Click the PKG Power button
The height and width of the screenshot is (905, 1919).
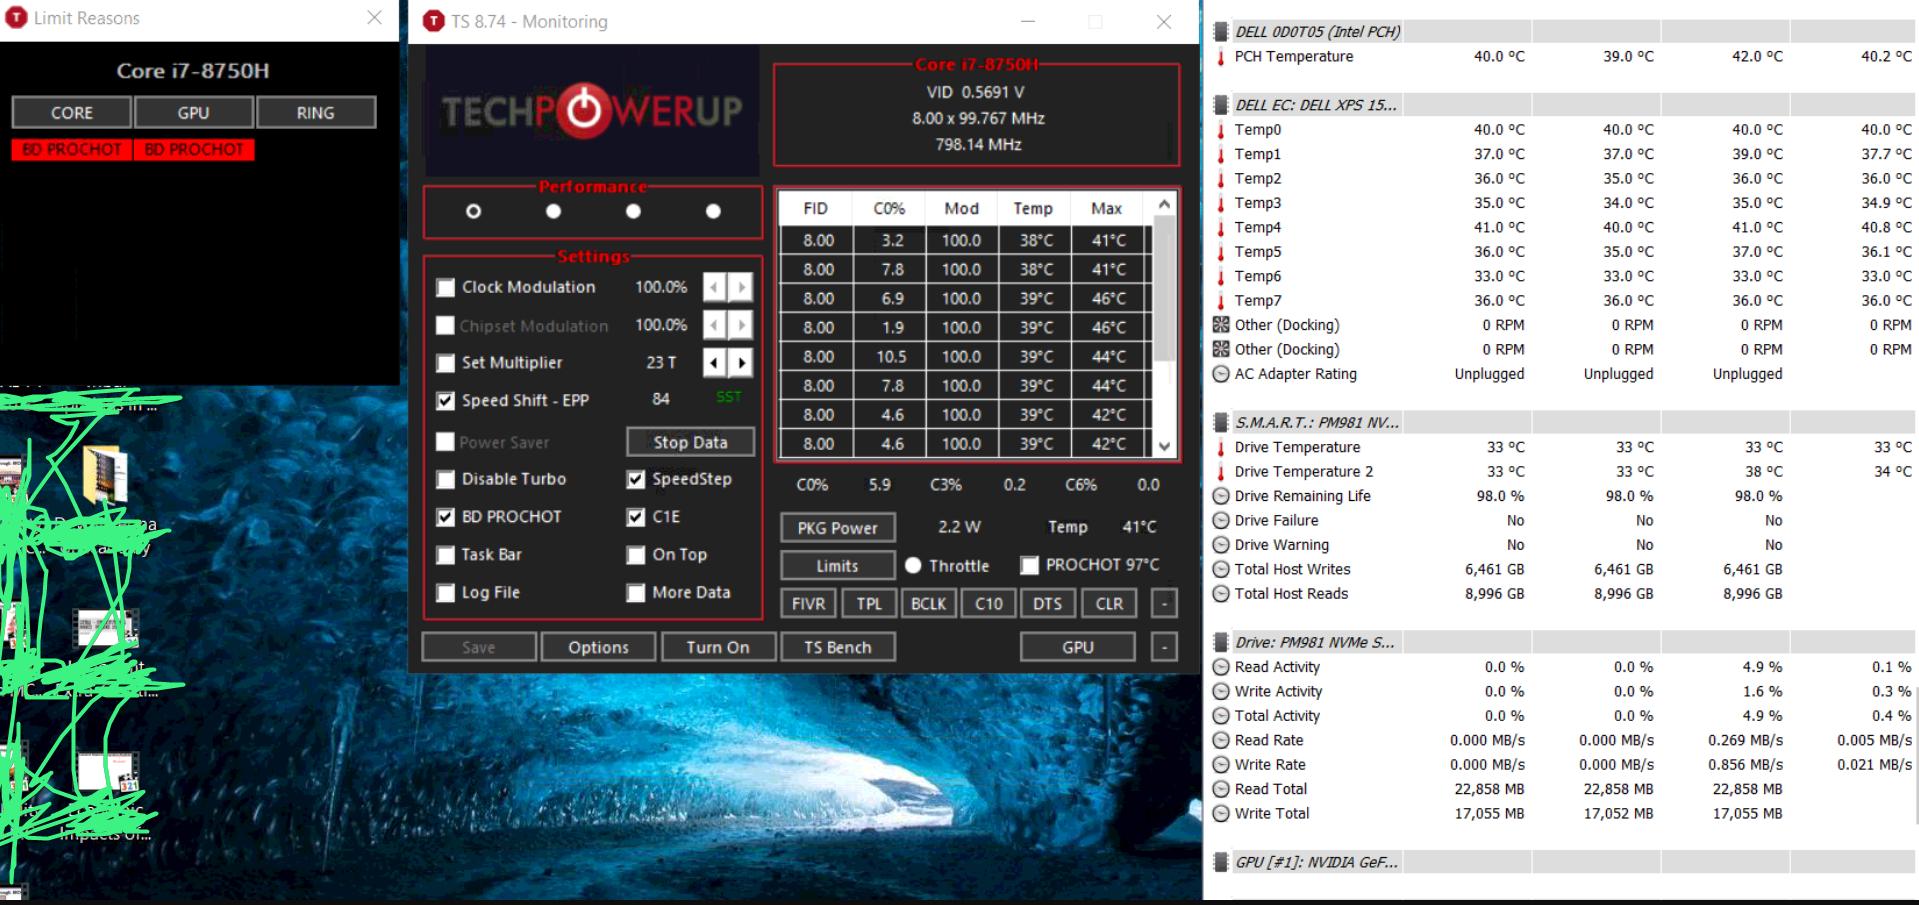click(837, 528)
